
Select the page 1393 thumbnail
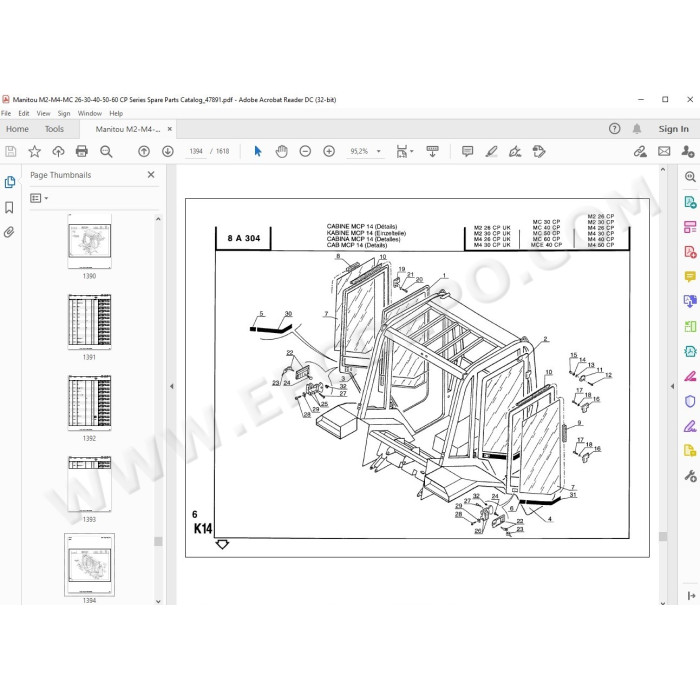pos(89,484)
